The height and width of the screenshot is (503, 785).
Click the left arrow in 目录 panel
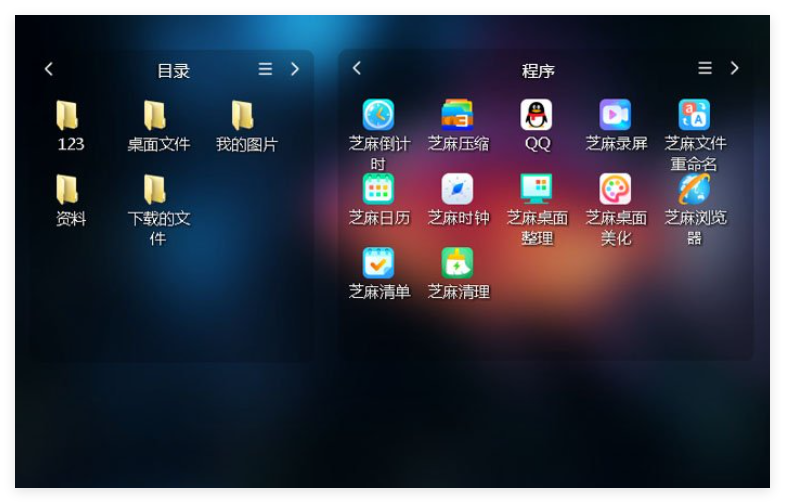click(49, 69)
